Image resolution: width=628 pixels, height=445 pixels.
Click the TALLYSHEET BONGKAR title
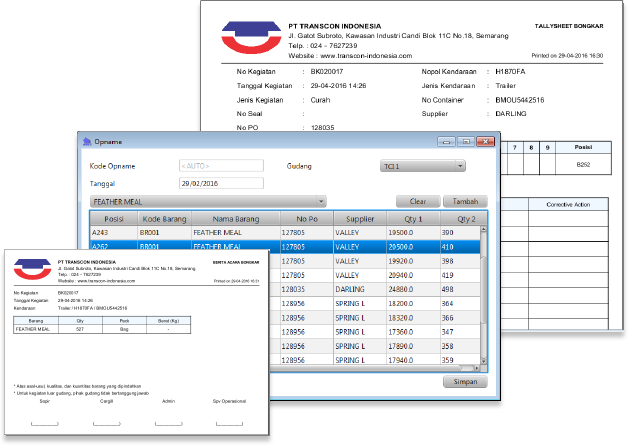coord(569,26)
